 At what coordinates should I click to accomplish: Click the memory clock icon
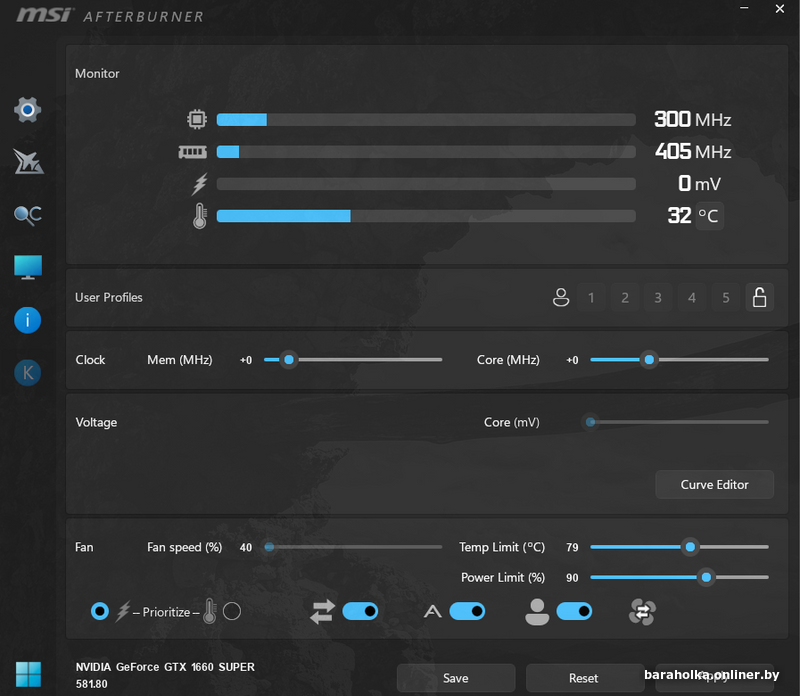tap(192, 152)
